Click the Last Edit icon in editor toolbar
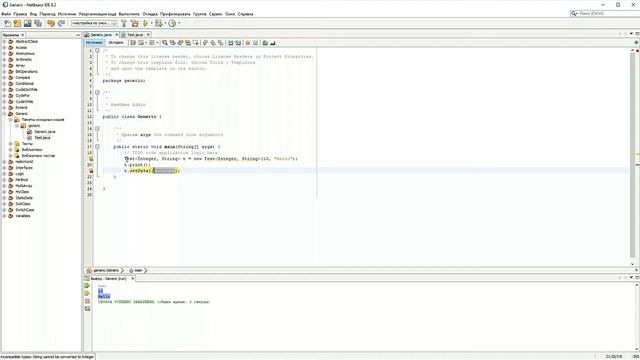Screen dimensions: 640x360 [x=133, y=42]
